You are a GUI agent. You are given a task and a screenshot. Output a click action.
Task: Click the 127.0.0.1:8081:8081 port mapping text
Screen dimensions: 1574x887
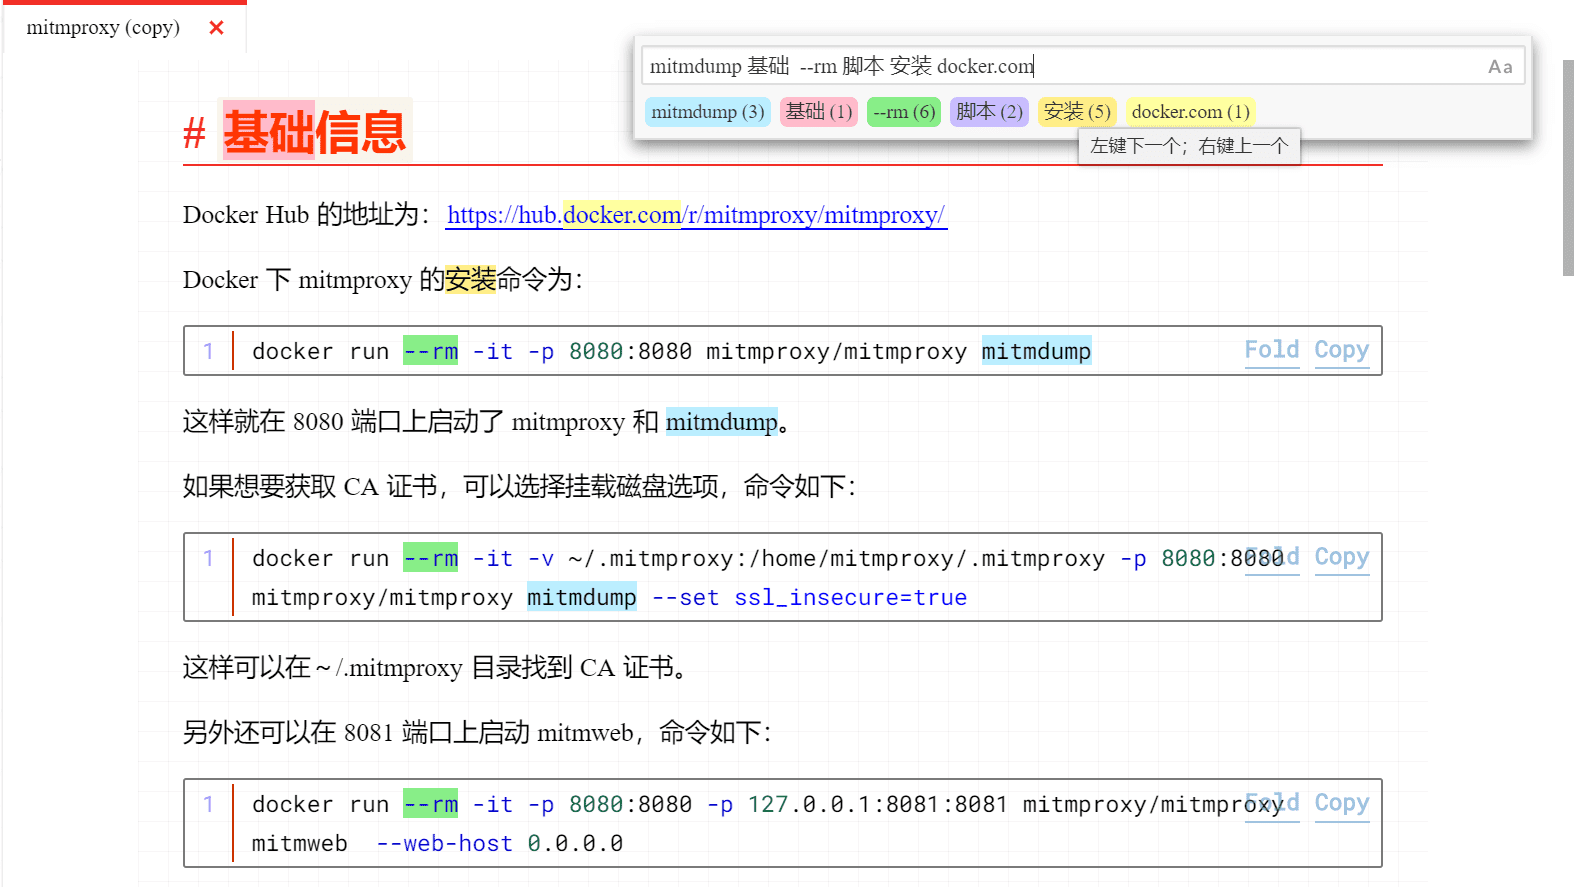tap(877, 805)
